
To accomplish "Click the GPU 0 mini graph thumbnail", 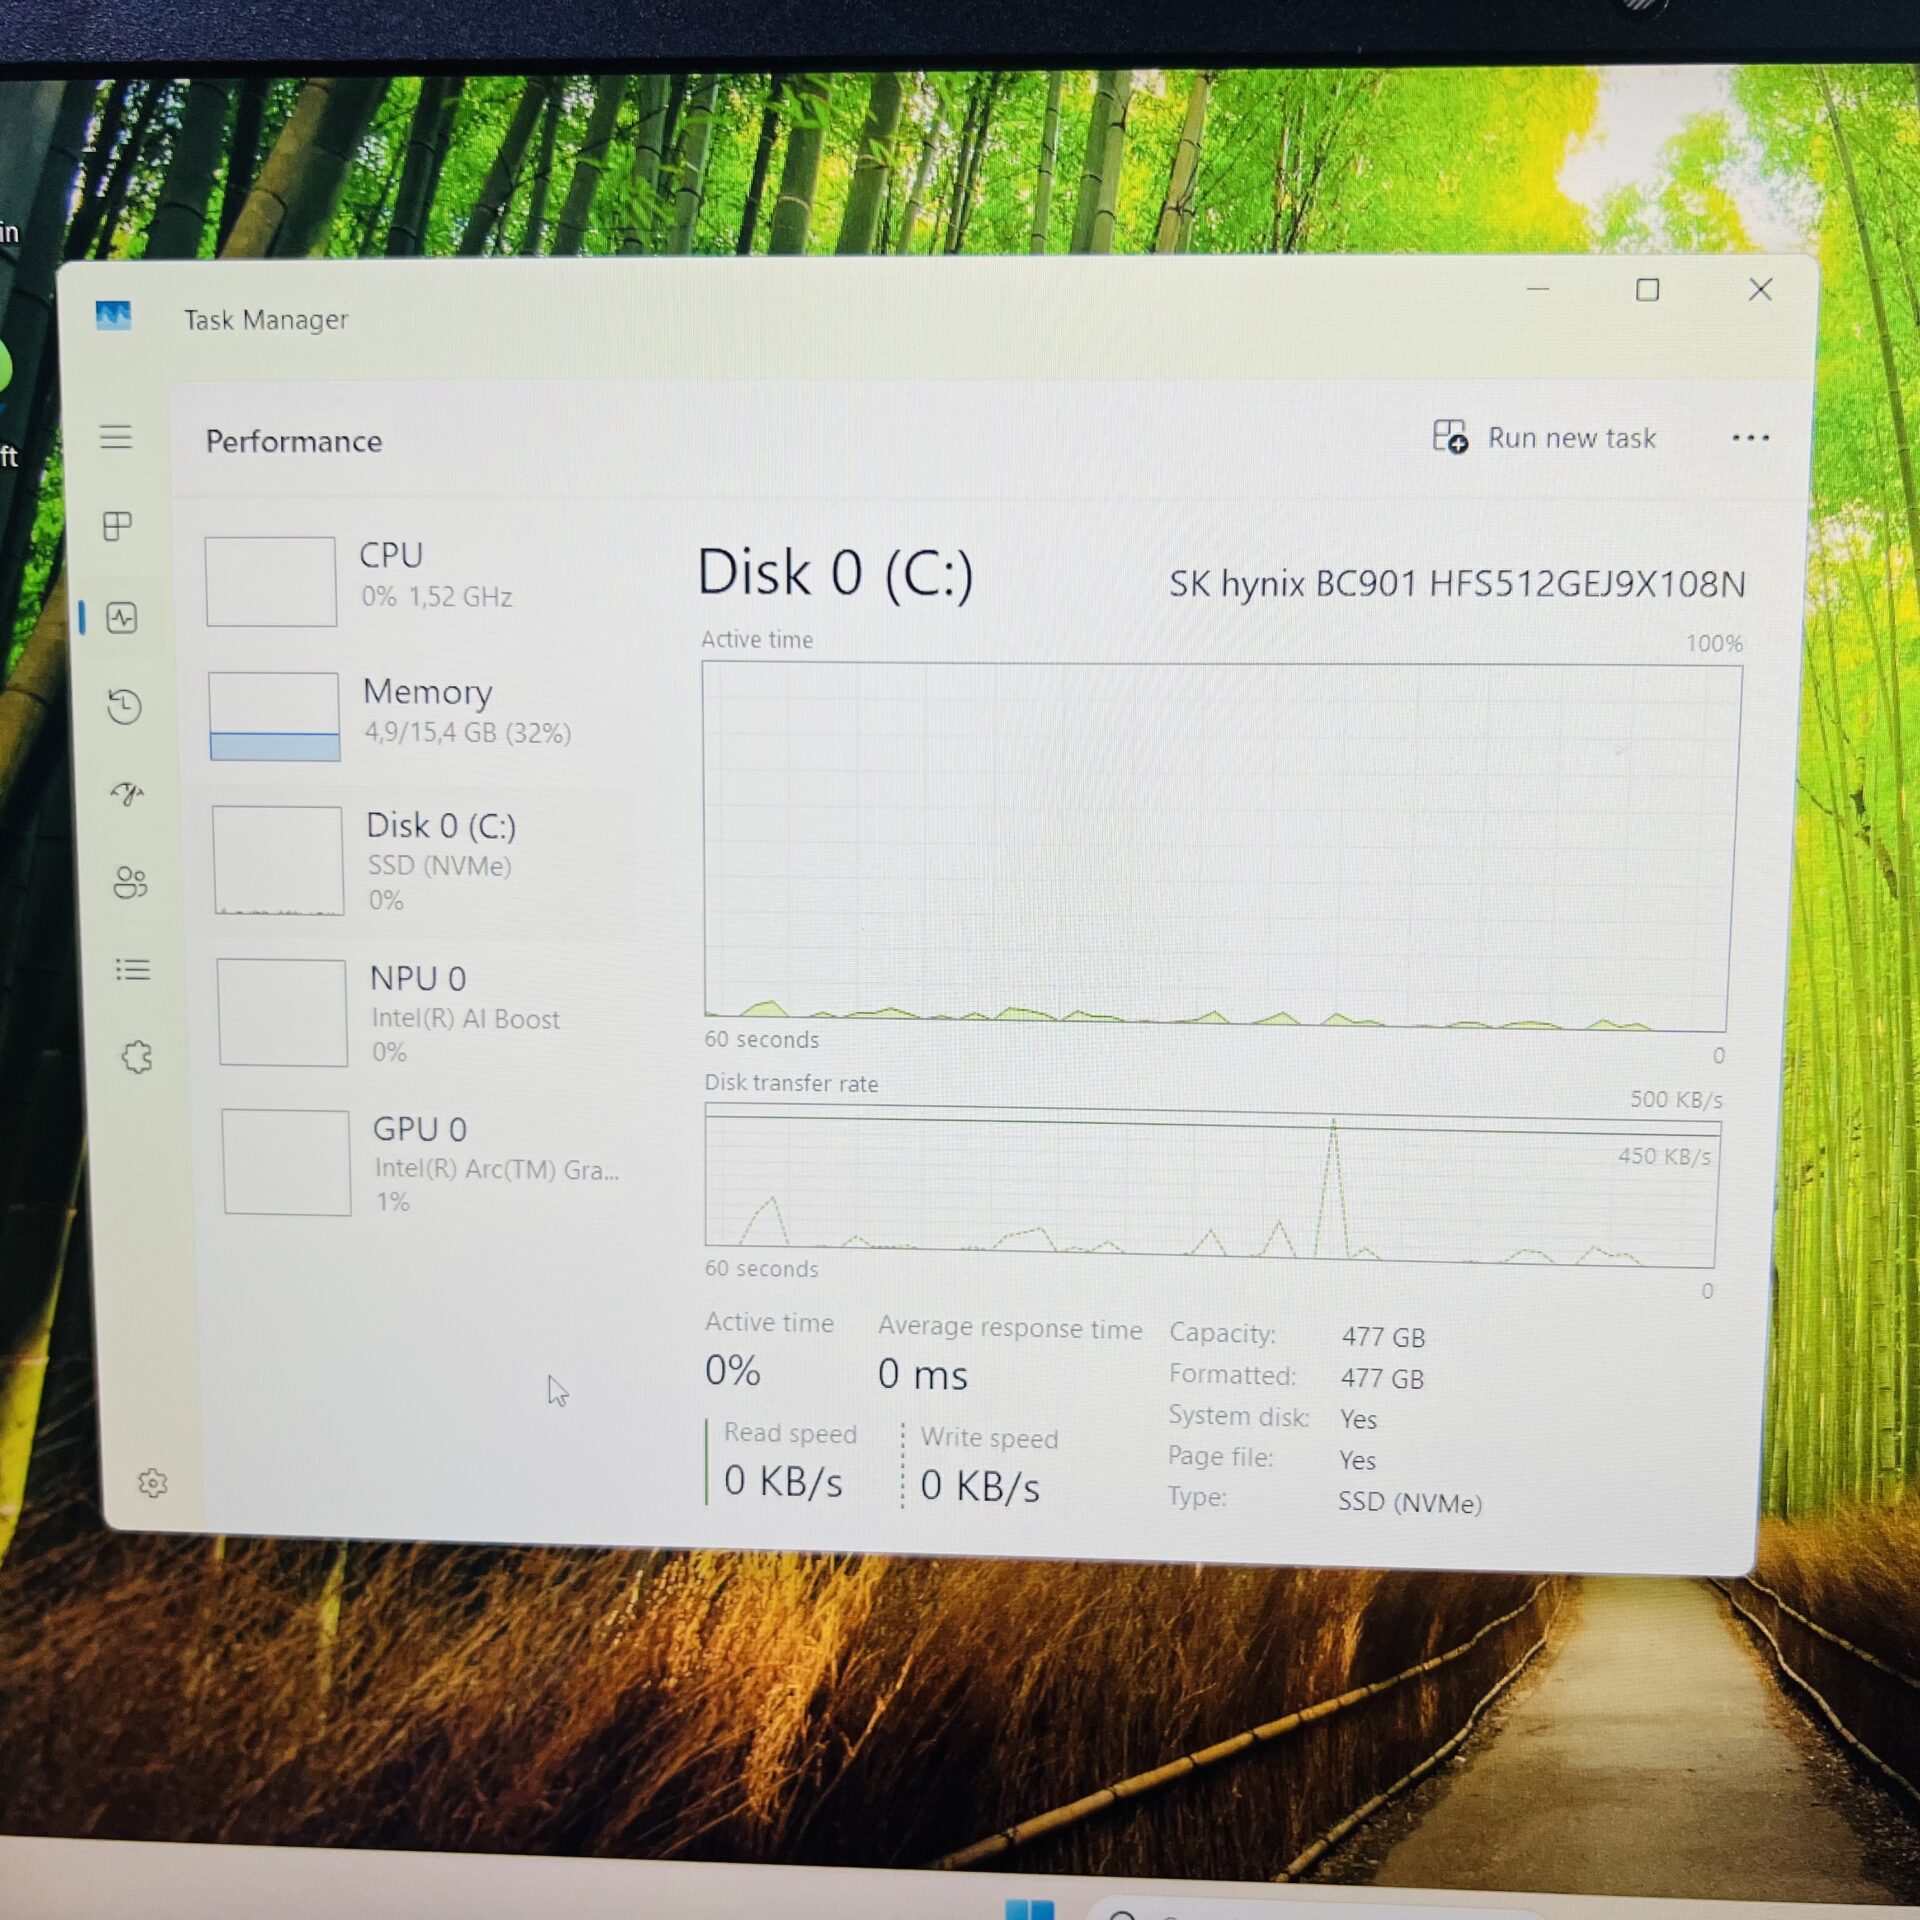I will 286,1162.
